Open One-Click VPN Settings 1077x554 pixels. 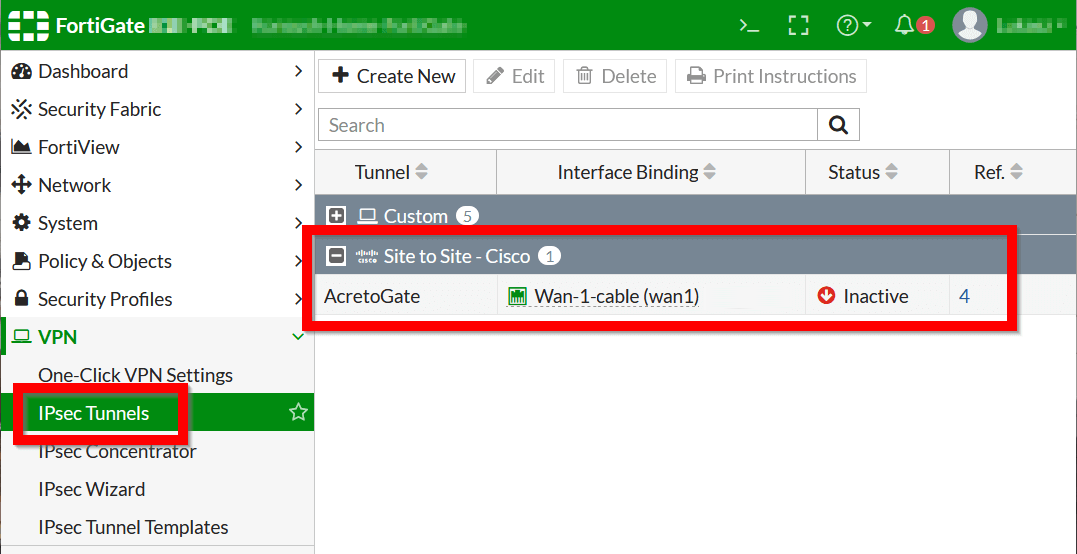point(135,376)
